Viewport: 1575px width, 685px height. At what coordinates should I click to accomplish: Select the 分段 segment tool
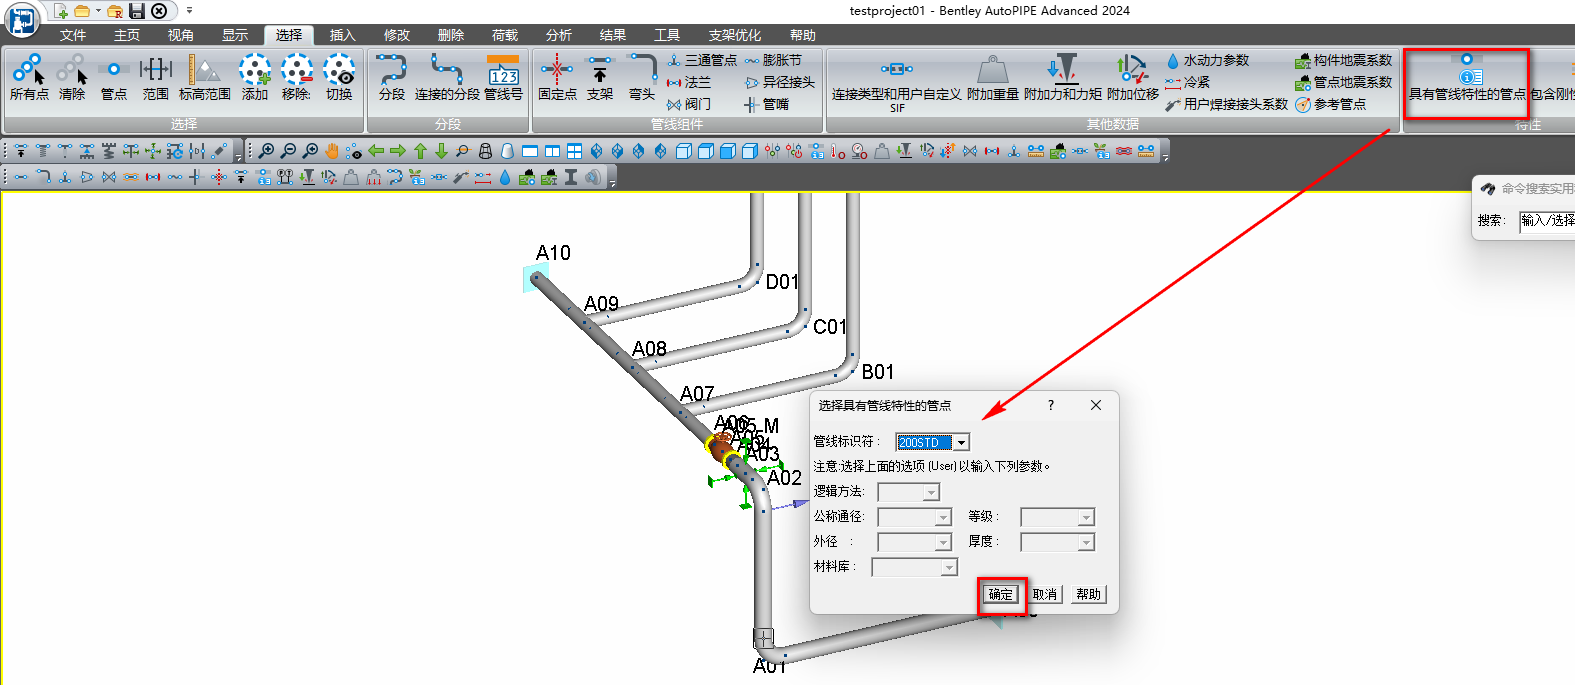tap(392, 77)
